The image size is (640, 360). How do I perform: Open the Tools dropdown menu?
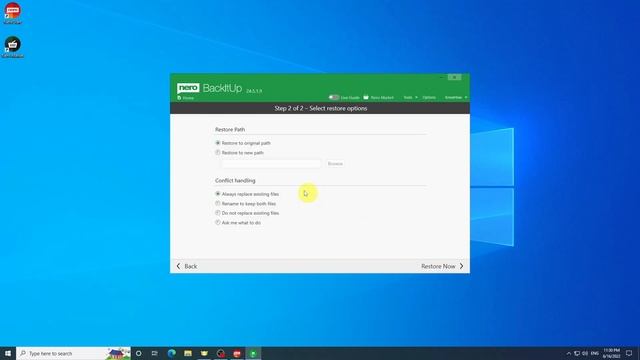tap(410, 98)
